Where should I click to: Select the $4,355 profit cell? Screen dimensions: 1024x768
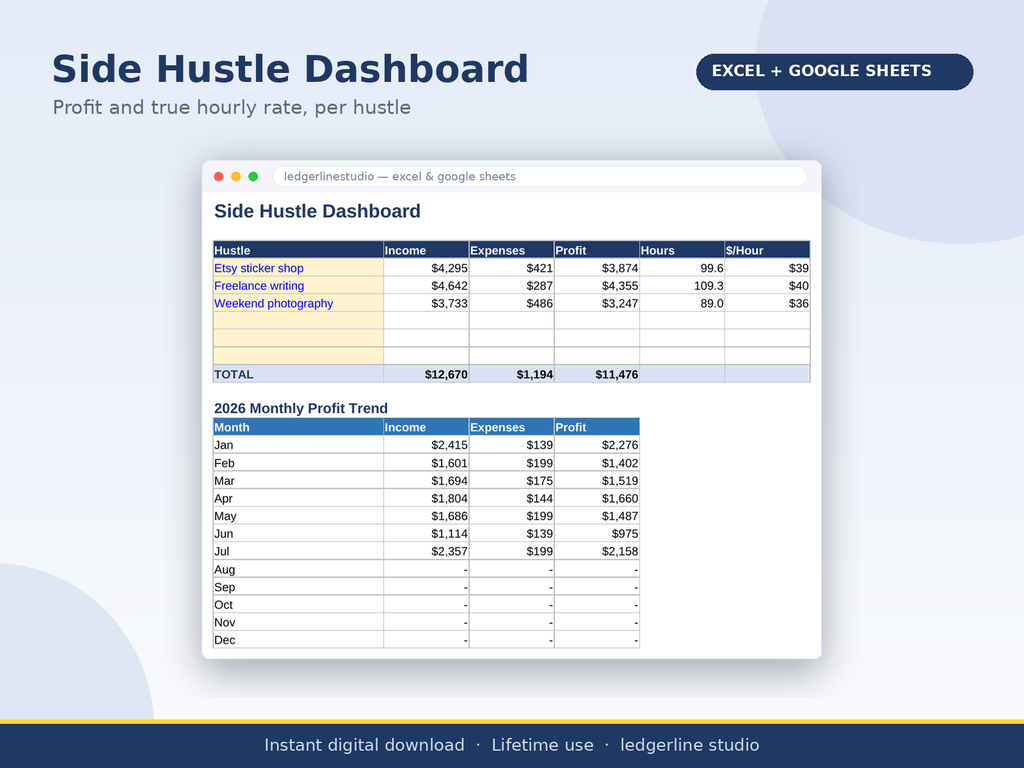[597, 285]
